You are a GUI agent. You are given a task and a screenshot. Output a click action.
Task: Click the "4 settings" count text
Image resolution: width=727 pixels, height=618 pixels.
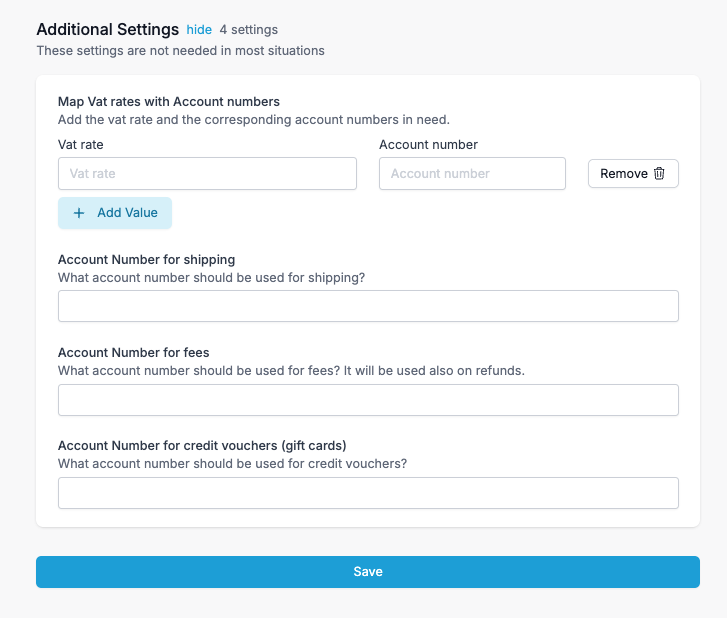[249, 30]
